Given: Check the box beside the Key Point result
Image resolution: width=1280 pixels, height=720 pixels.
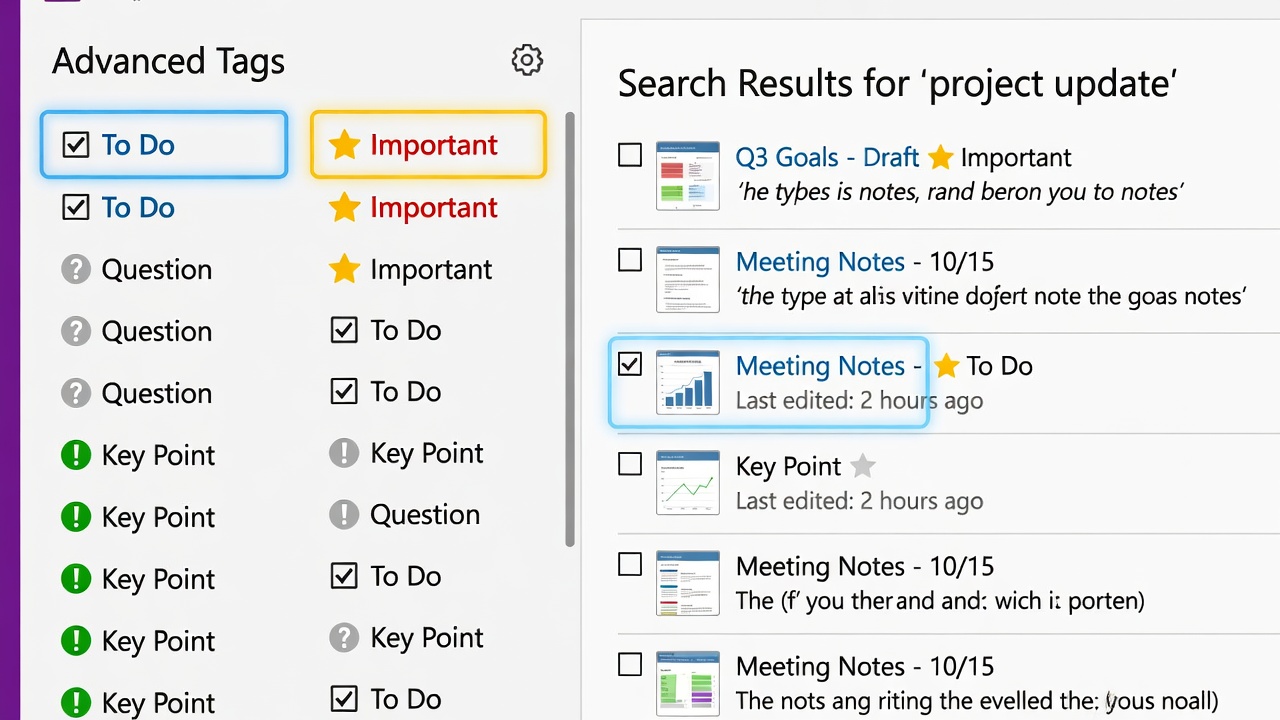Looking at the screenshot, I should coord(630,464).
